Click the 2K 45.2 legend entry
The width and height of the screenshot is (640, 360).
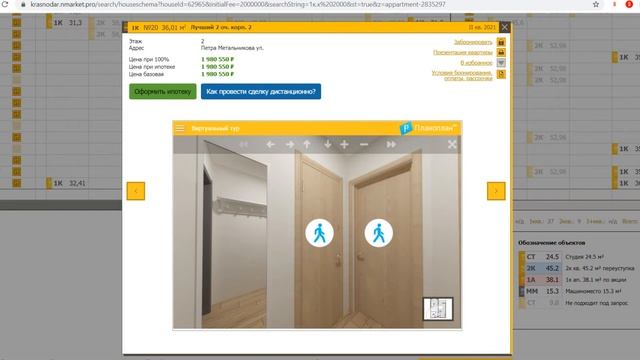pos(540,268)
